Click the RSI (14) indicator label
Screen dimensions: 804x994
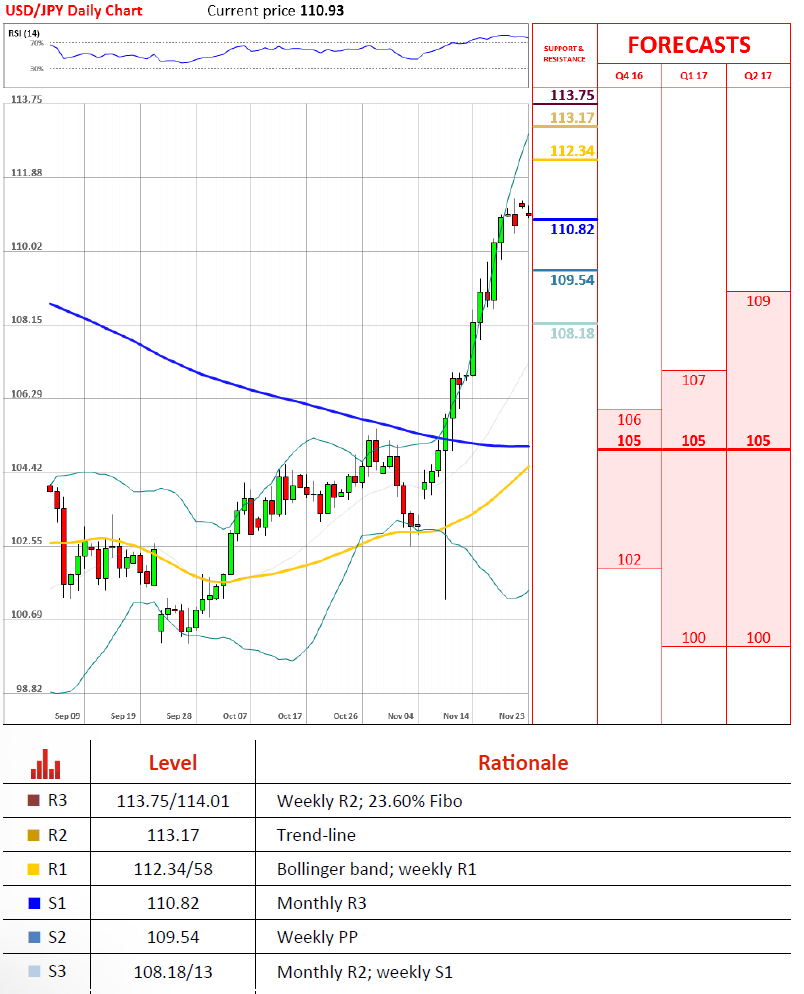pyautogui.click(x=24, y=33)
